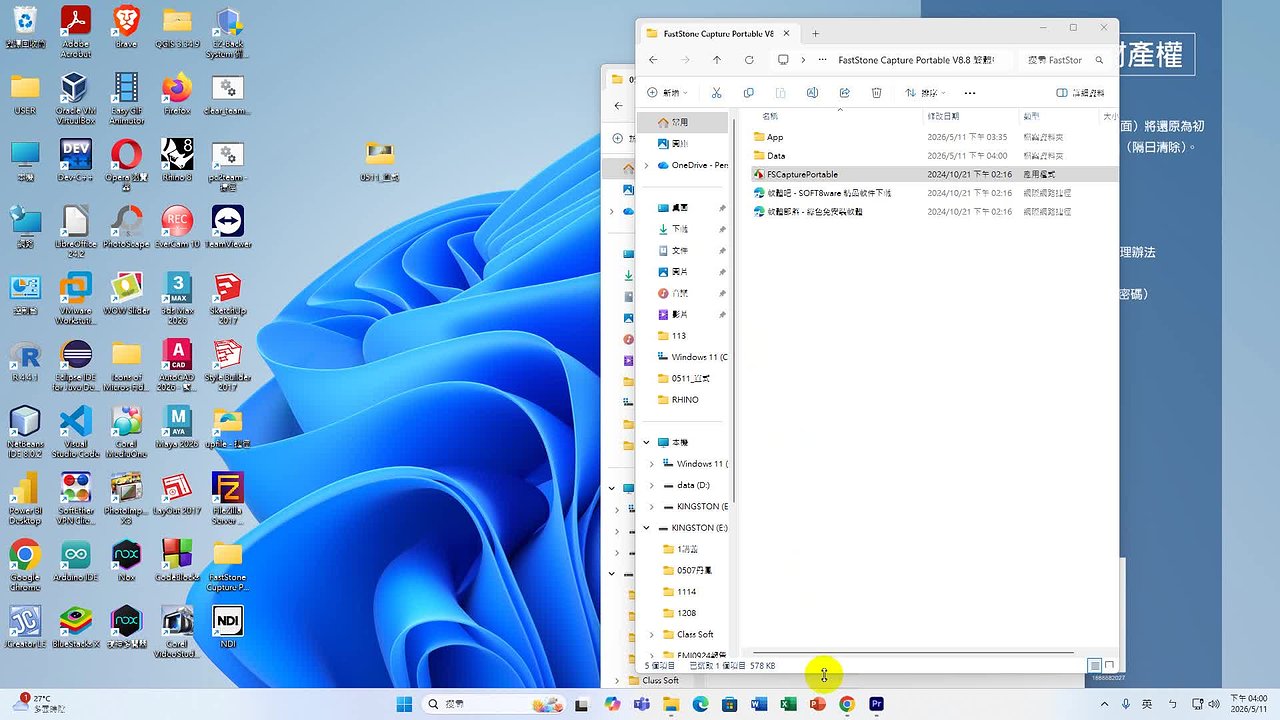Refresh the FastStone Capture folder view
This screenshot has width=1280, height=720.
click(749, 60)
